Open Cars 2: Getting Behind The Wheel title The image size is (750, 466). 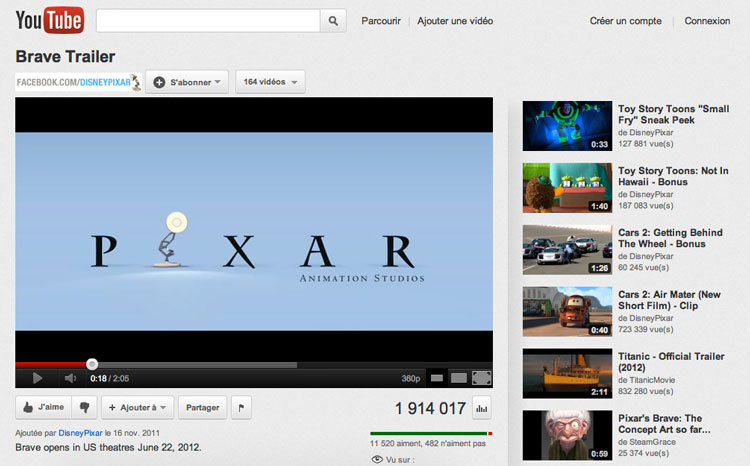670,238
